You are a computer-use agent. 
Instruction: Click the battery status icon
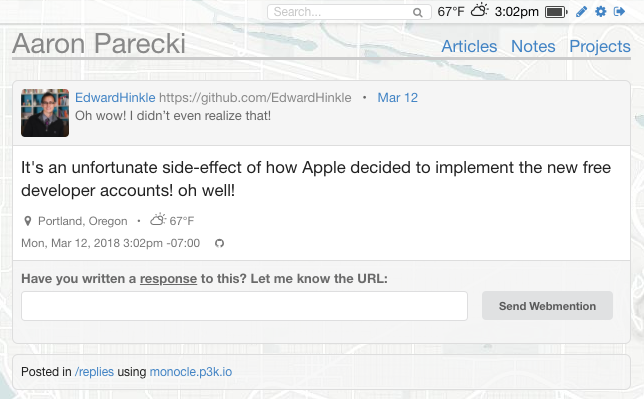[556, 12]
